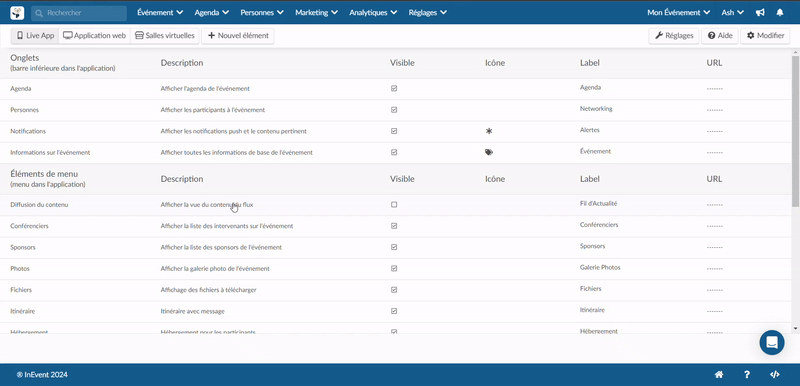Toggle Visible checkbox for Personnes
This screenshot has width=800, height=386.
pos(394,110)
